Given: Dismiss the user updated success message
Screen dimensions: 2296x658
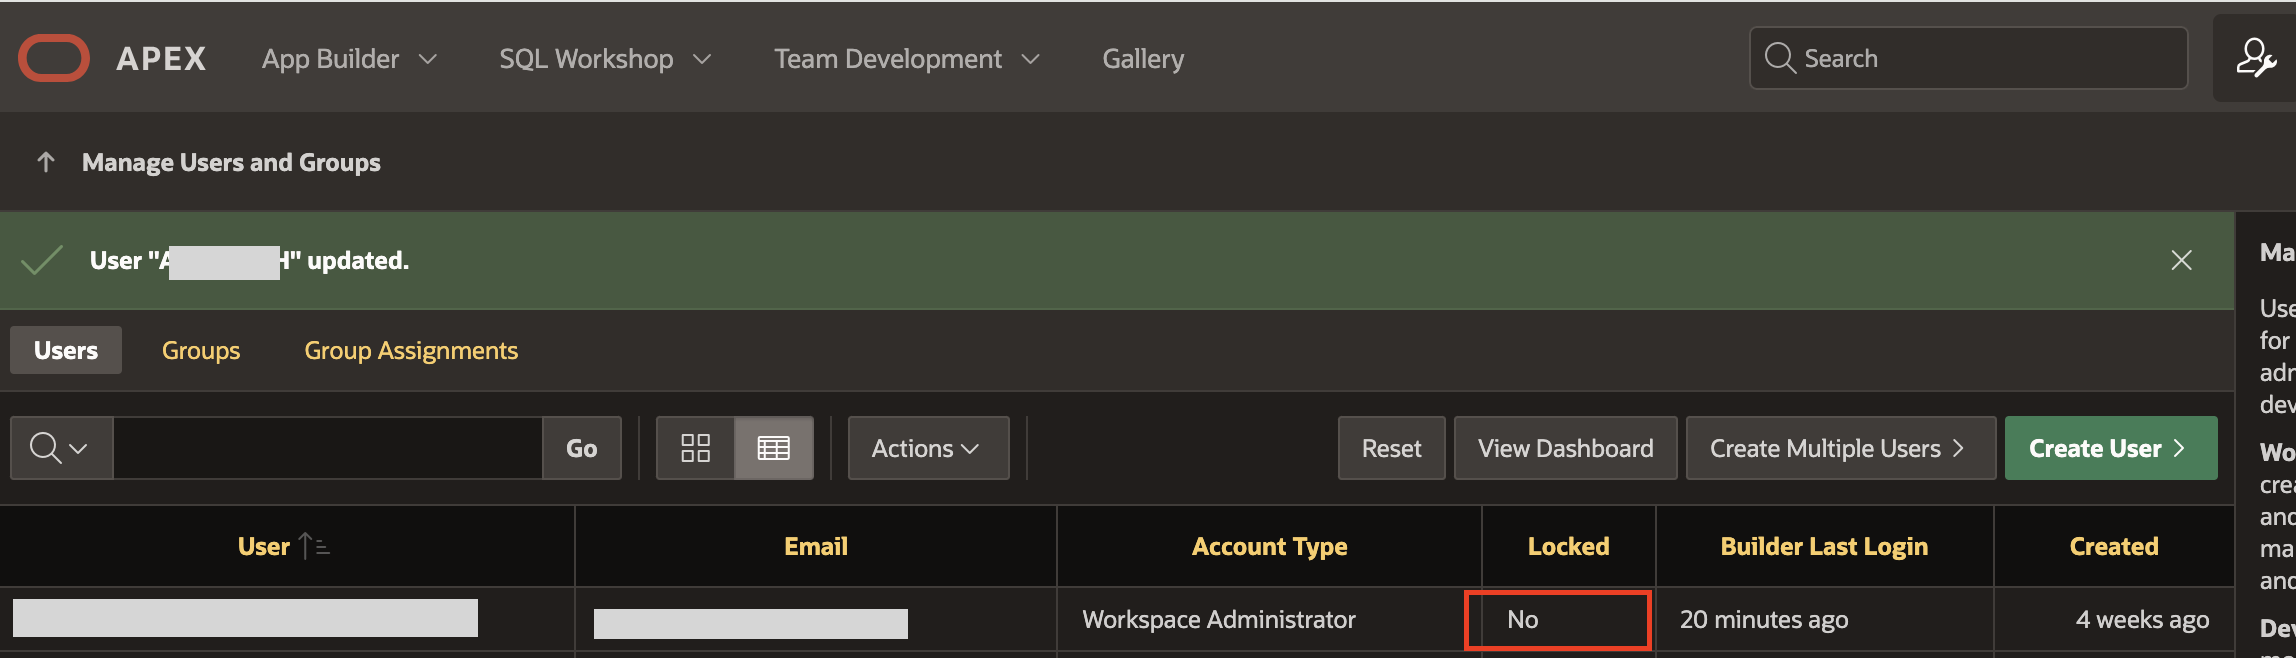Looking at the screenshot, I should click(x=2182, y=260).
